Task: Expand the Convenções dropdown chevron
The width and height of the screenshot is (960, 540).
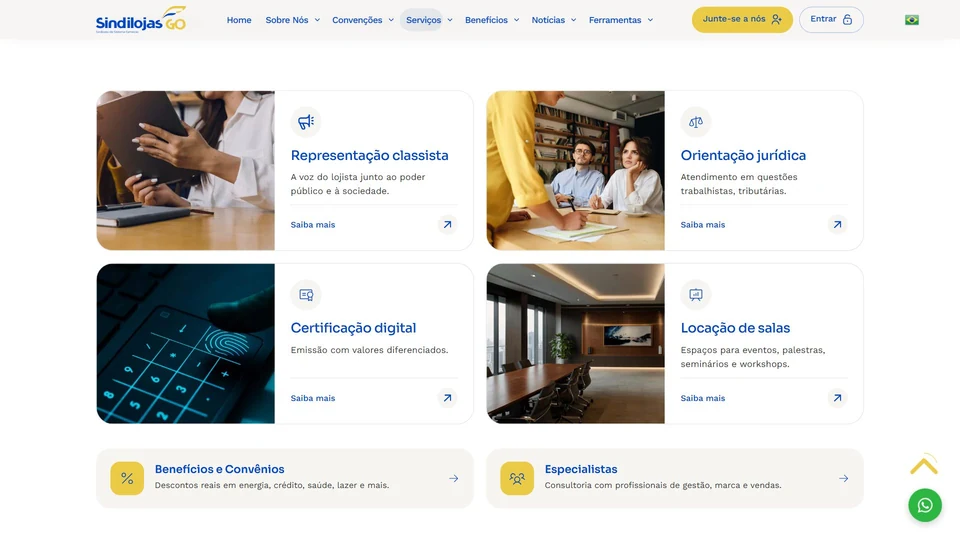Action: click(x=391, y=20)
